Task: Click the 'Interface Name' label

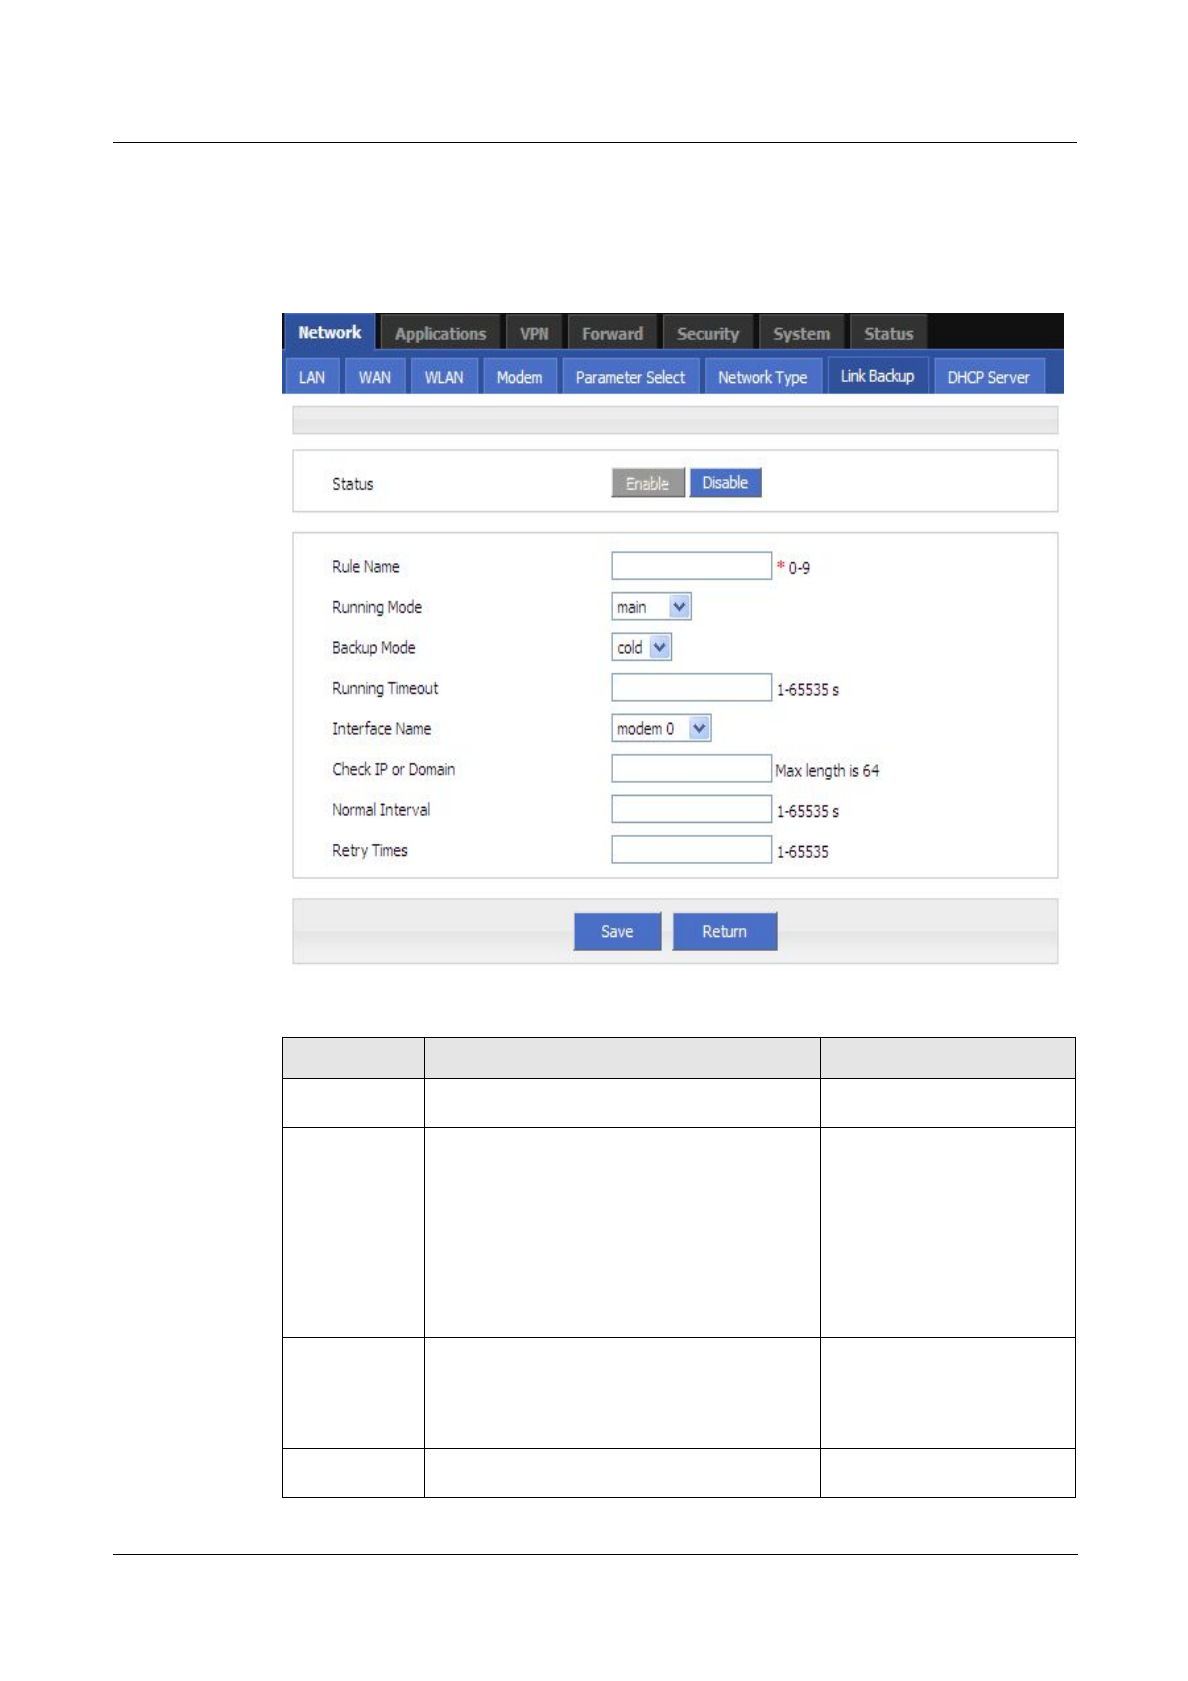Action: [382, 729]
